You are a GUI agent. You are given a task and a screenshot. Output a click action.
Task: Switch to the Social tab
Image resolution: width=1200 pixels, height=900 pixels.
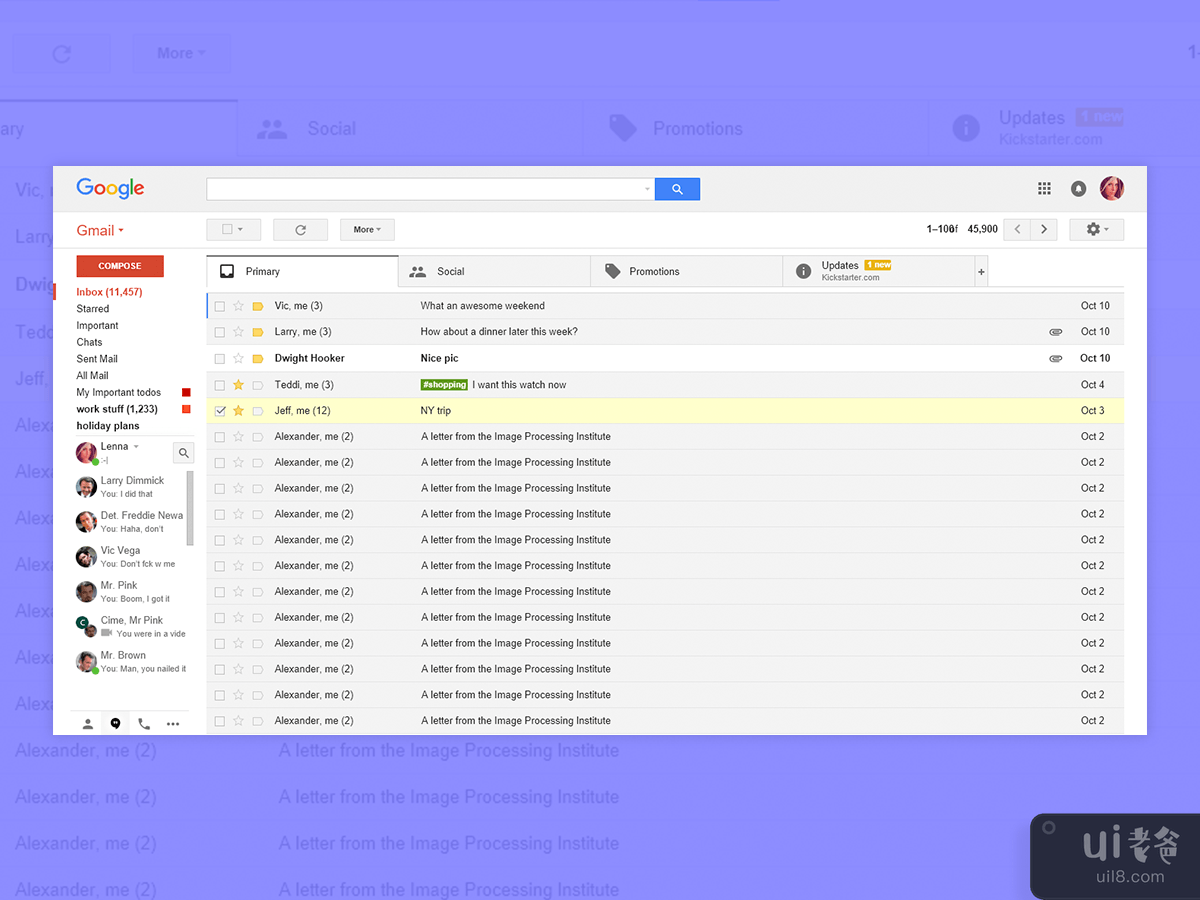pos(450,272)
